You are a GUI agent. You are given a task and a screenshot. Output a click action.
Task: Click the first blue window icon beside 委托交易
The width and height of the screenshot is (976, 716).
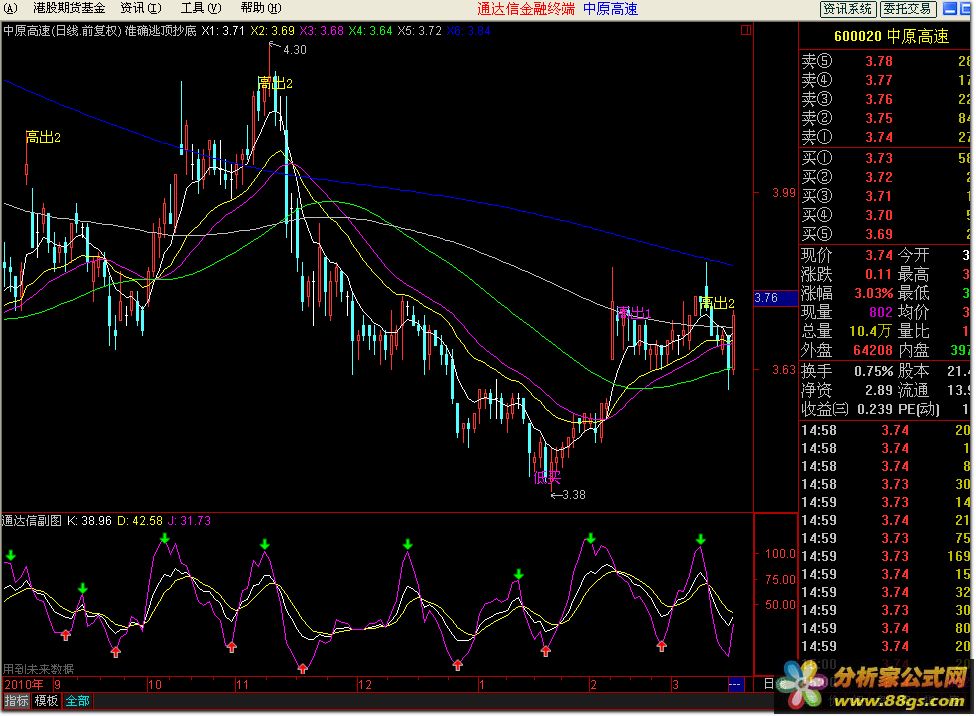pyautogui.click(x=950, y=9)
